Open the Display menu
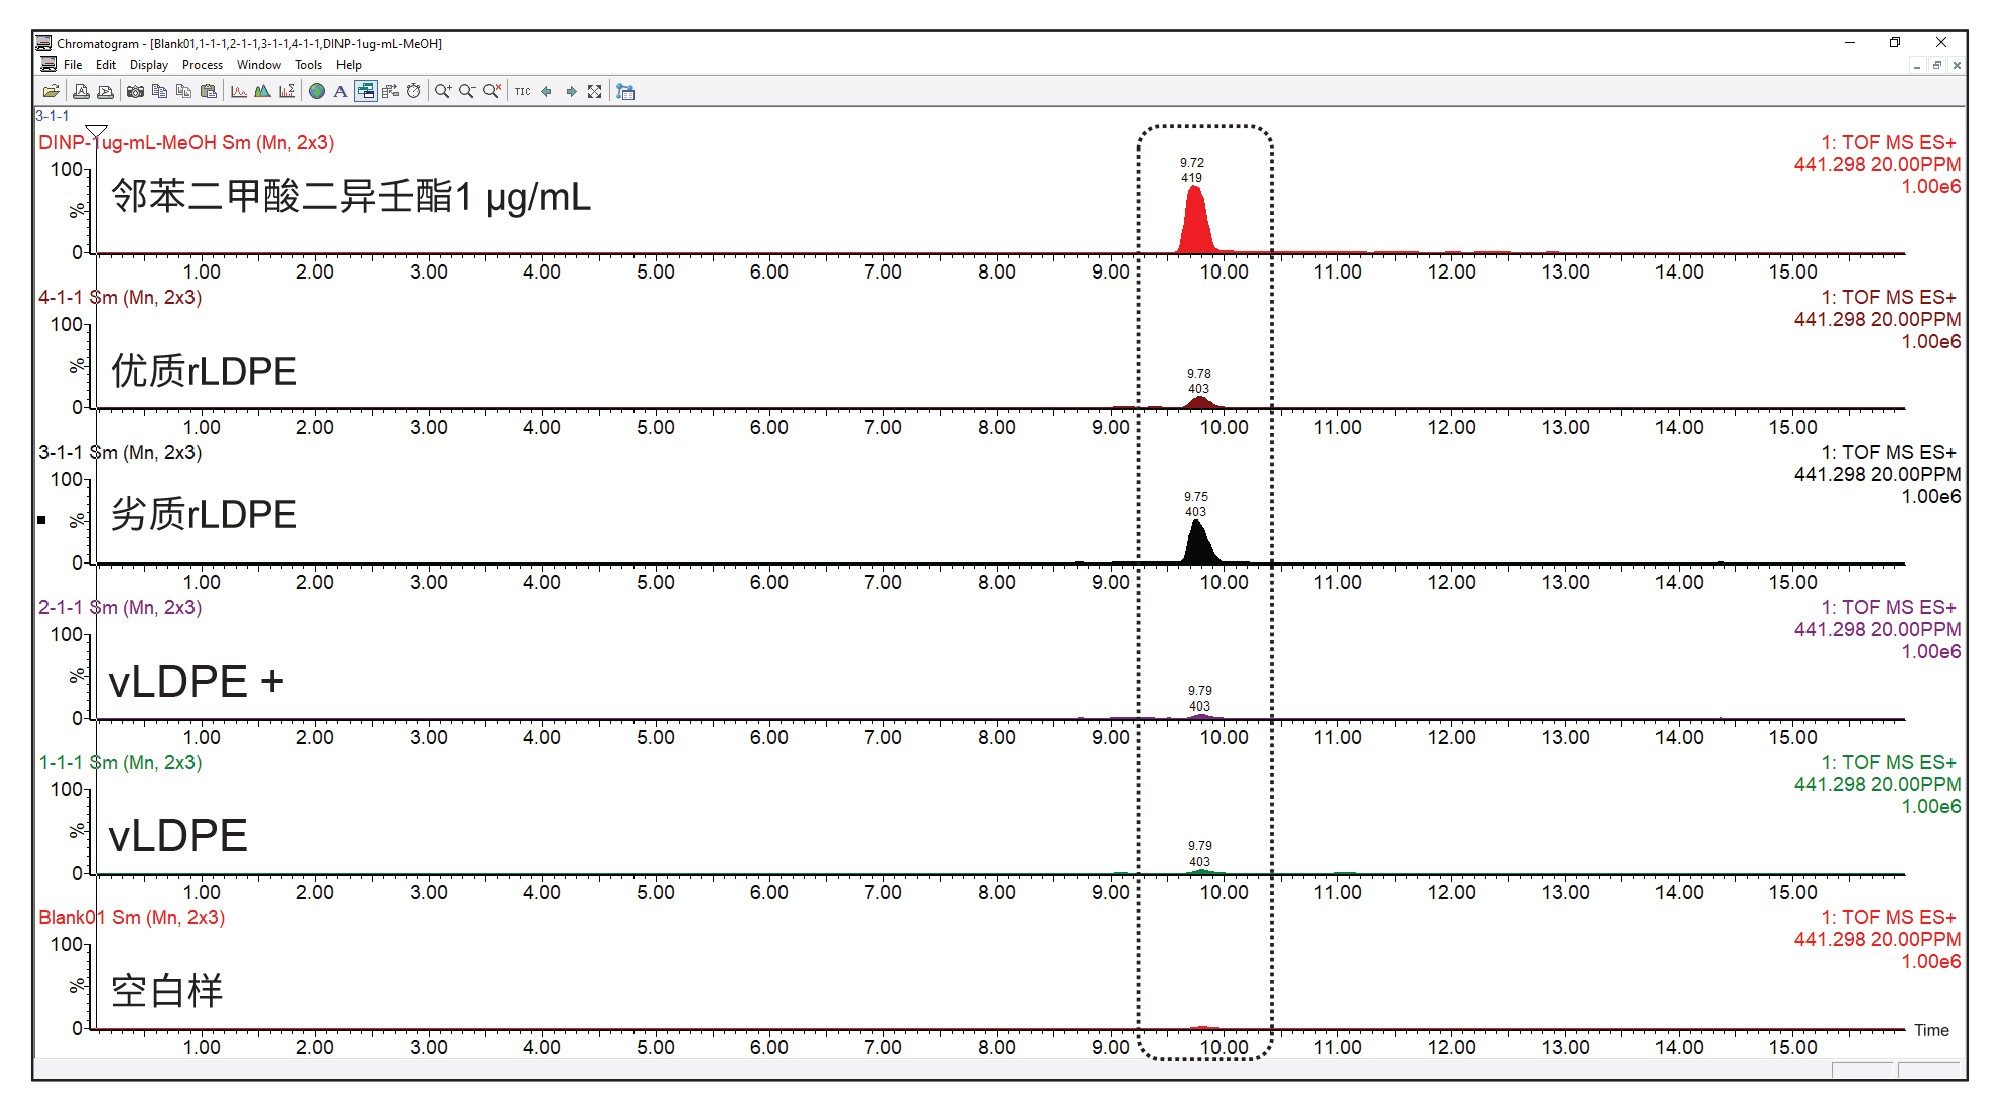 (149, 65)
